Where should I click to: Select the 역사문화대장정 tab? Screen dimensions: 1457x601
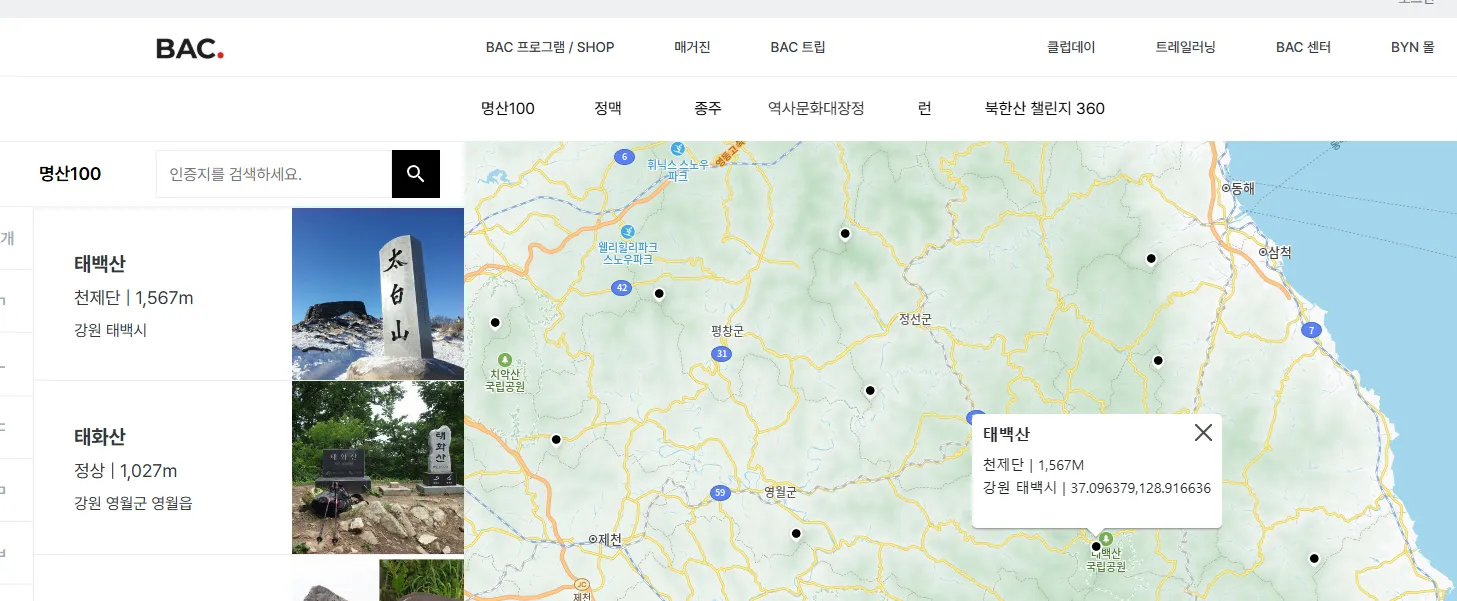(816, 108)
